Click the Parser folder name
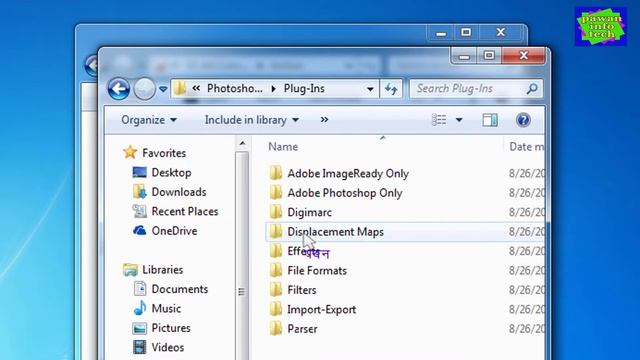640x360 pixels. [x=302, y=329]
